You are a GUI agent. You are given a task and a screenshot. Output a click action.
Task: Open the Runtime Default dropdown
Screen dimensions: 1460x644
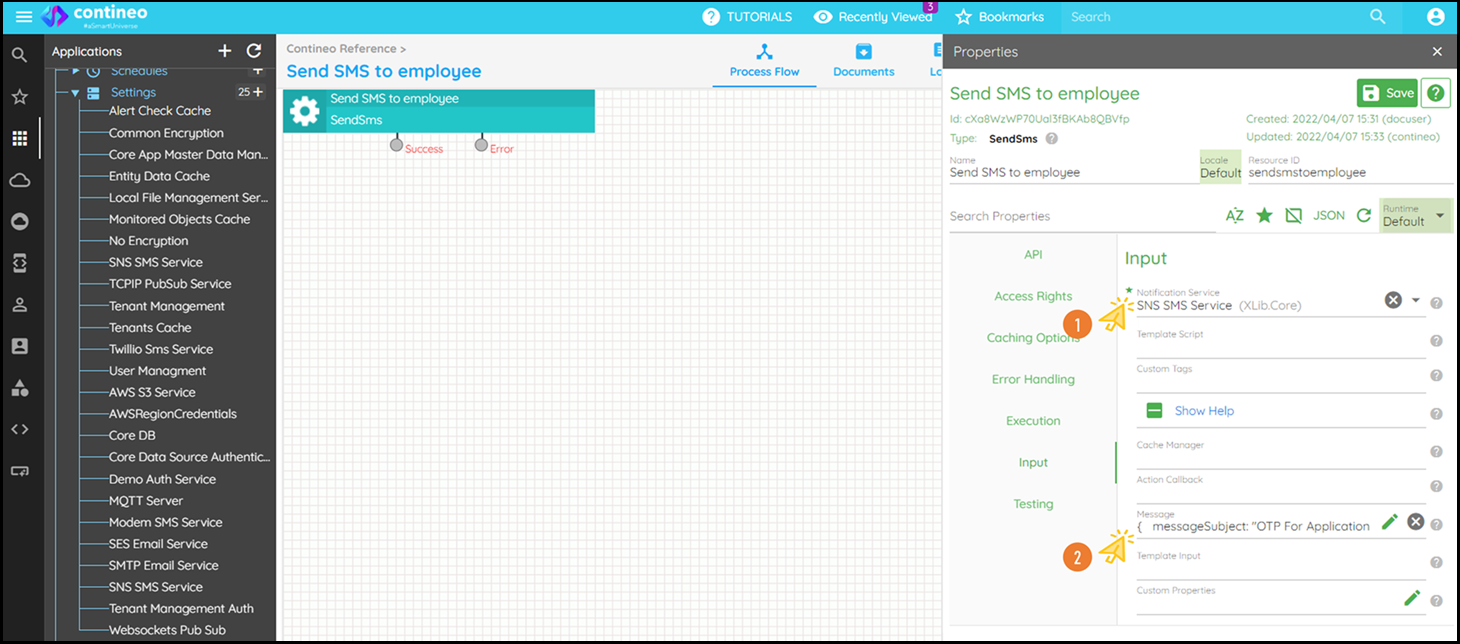point(1414,214)
